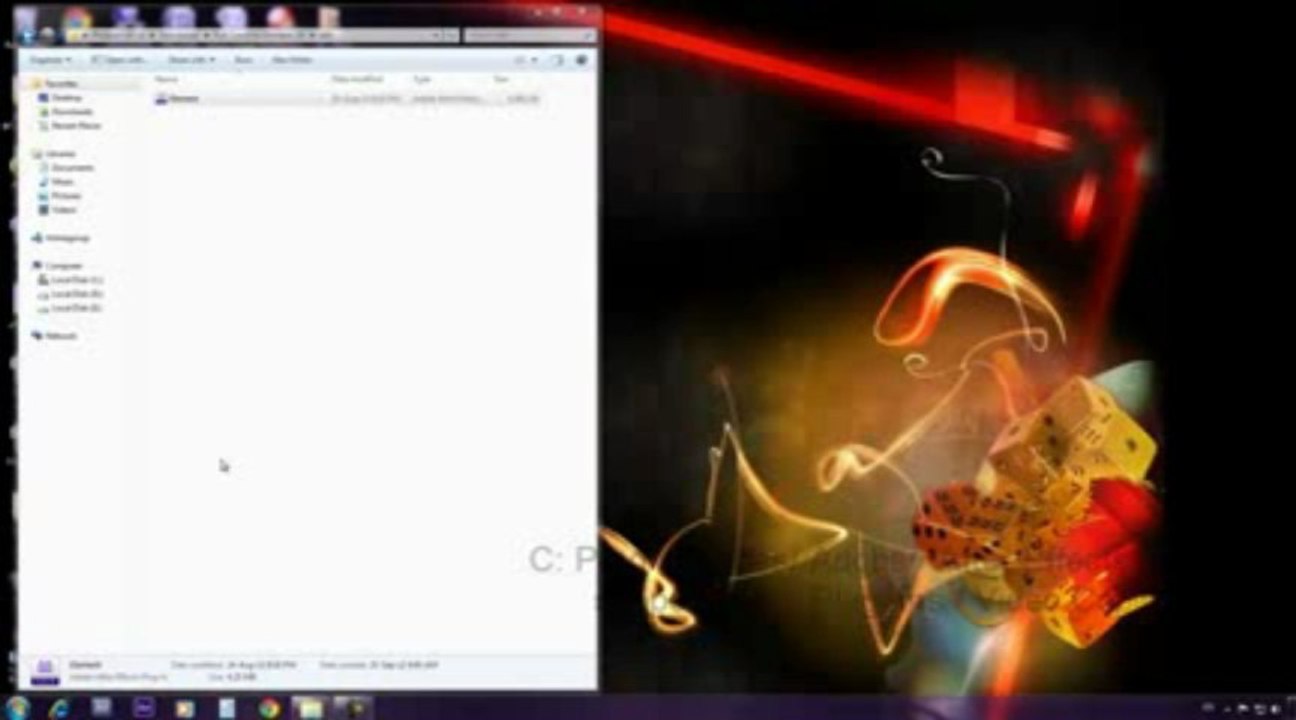Switch to Windows Explorer taskbar button
The height and width of the screenshot is (720, 1296).
point(311,708)
